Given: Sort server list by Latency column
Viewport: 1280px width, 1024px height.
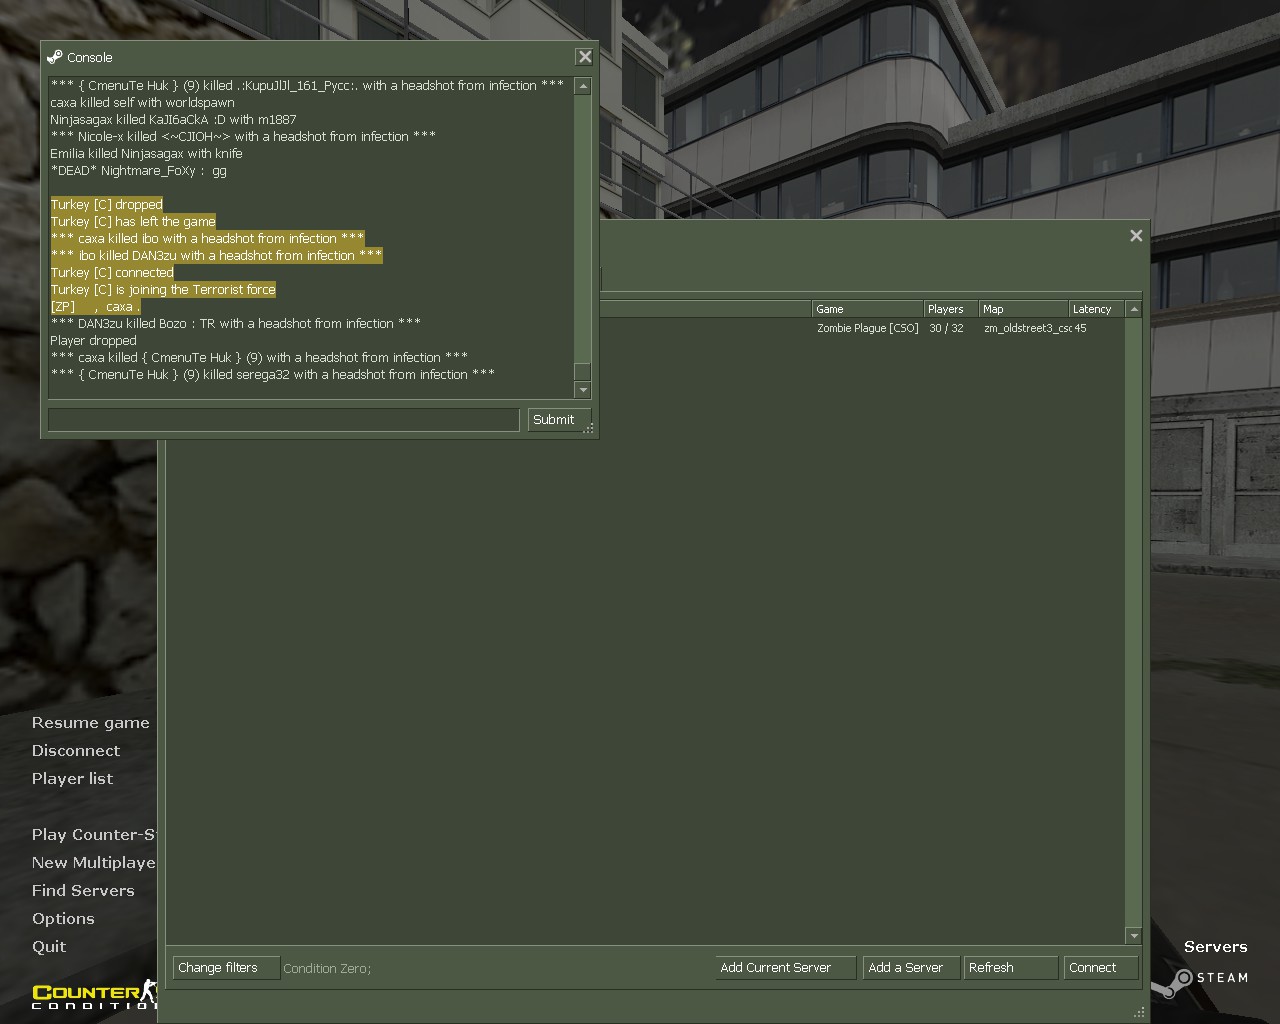Looking at the screenshot, I should pyautogui.click(x=1095, y=310).
